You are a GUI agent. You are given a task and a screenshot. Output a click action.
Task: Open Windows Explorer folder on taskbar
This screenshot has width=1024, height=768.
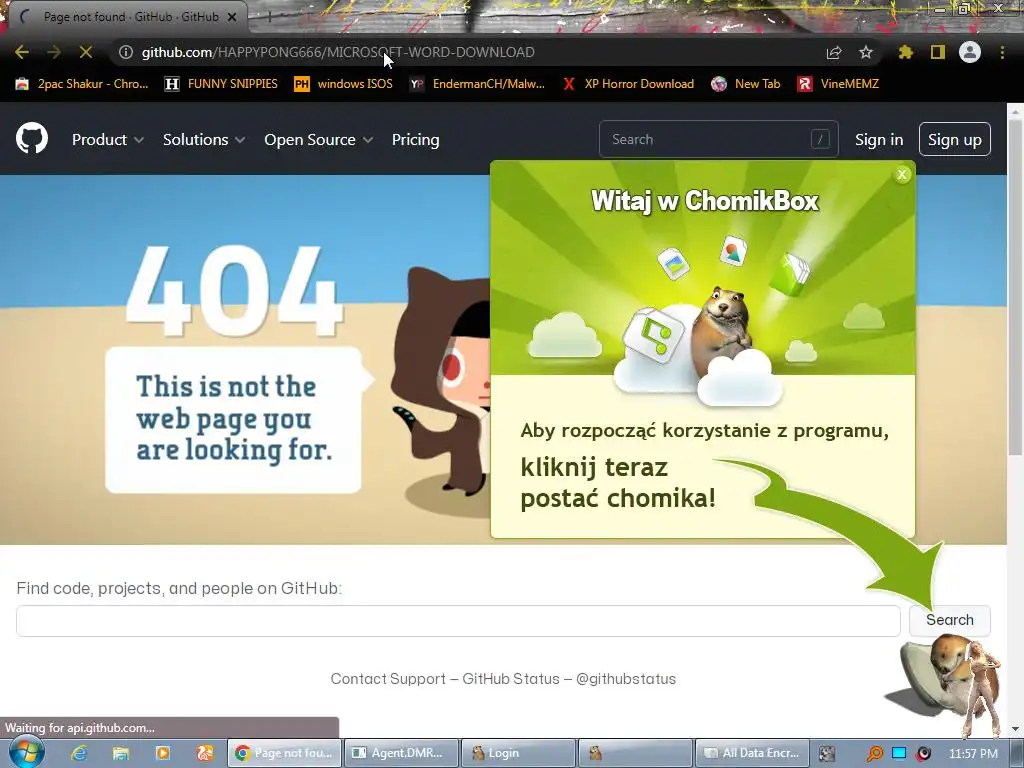pos(121,753)
